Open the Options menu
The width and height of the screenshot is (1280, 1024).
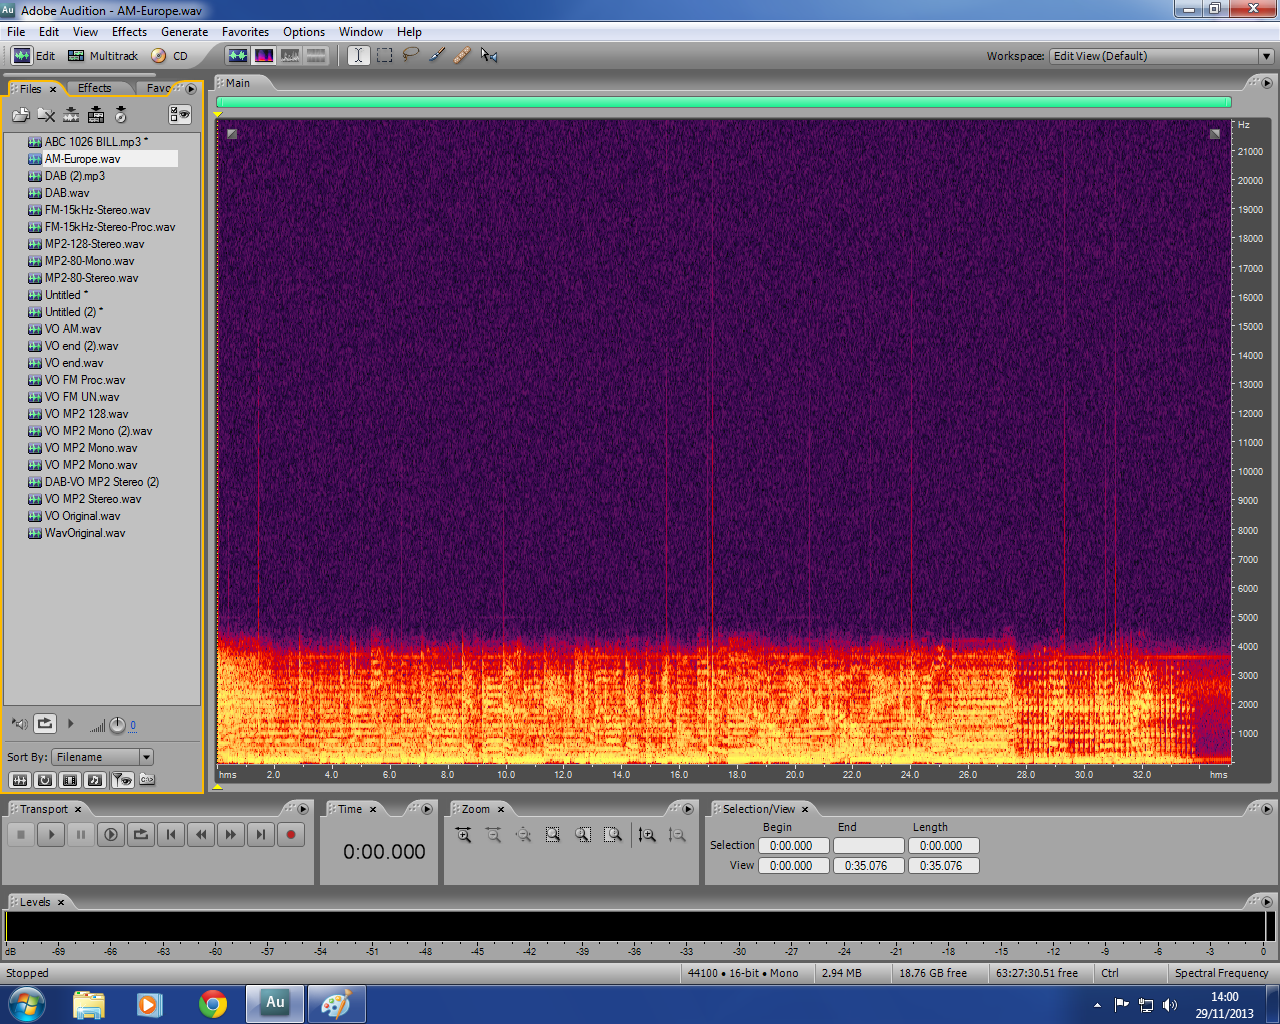click(304, 32)
